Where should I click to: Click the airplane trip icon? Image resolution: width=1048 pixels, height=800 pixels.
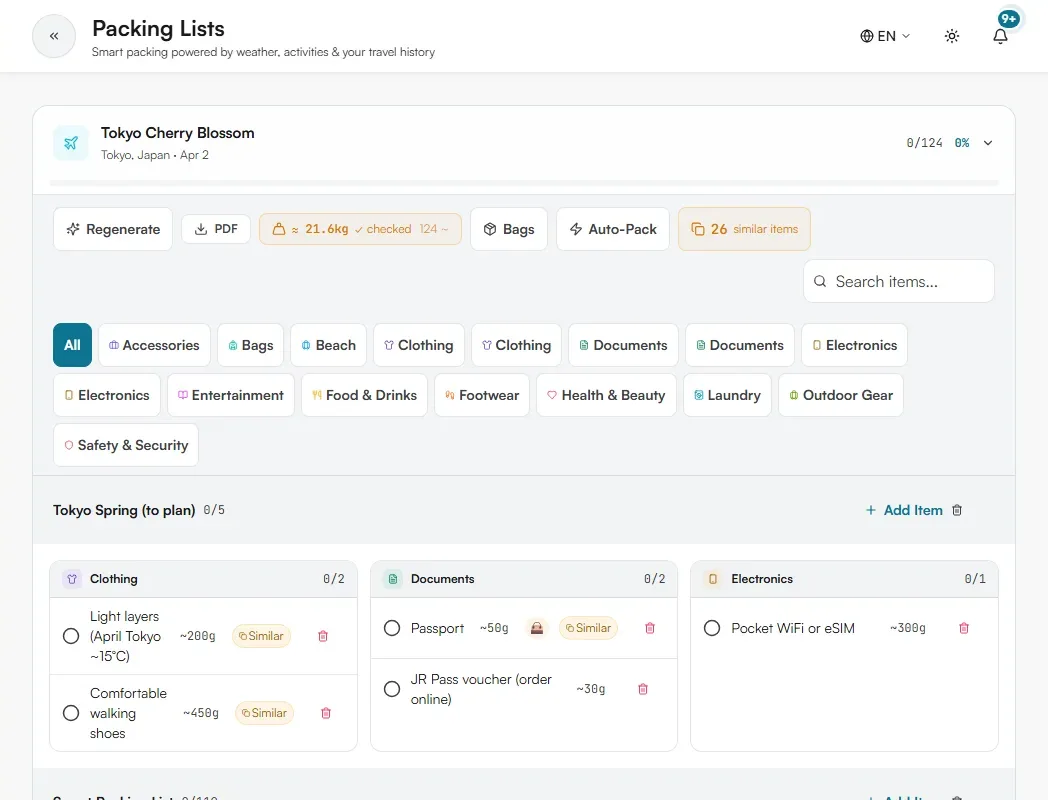coord(71,143)
